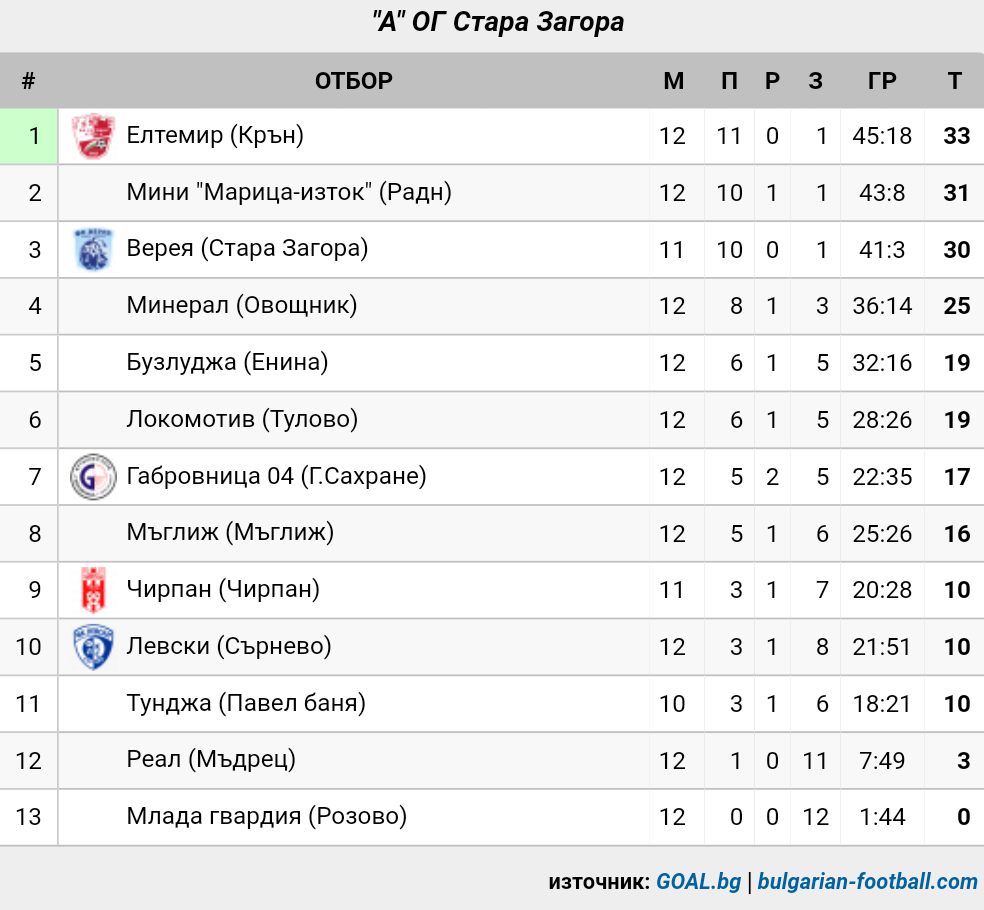Open Млада гвардия (Розово) team entry

tap(267, 816)
